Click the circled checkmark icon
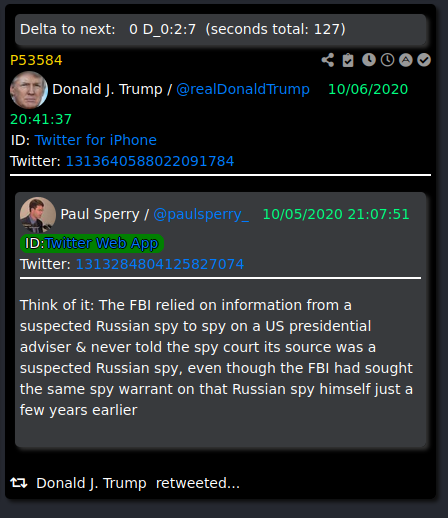 (424, 60)
